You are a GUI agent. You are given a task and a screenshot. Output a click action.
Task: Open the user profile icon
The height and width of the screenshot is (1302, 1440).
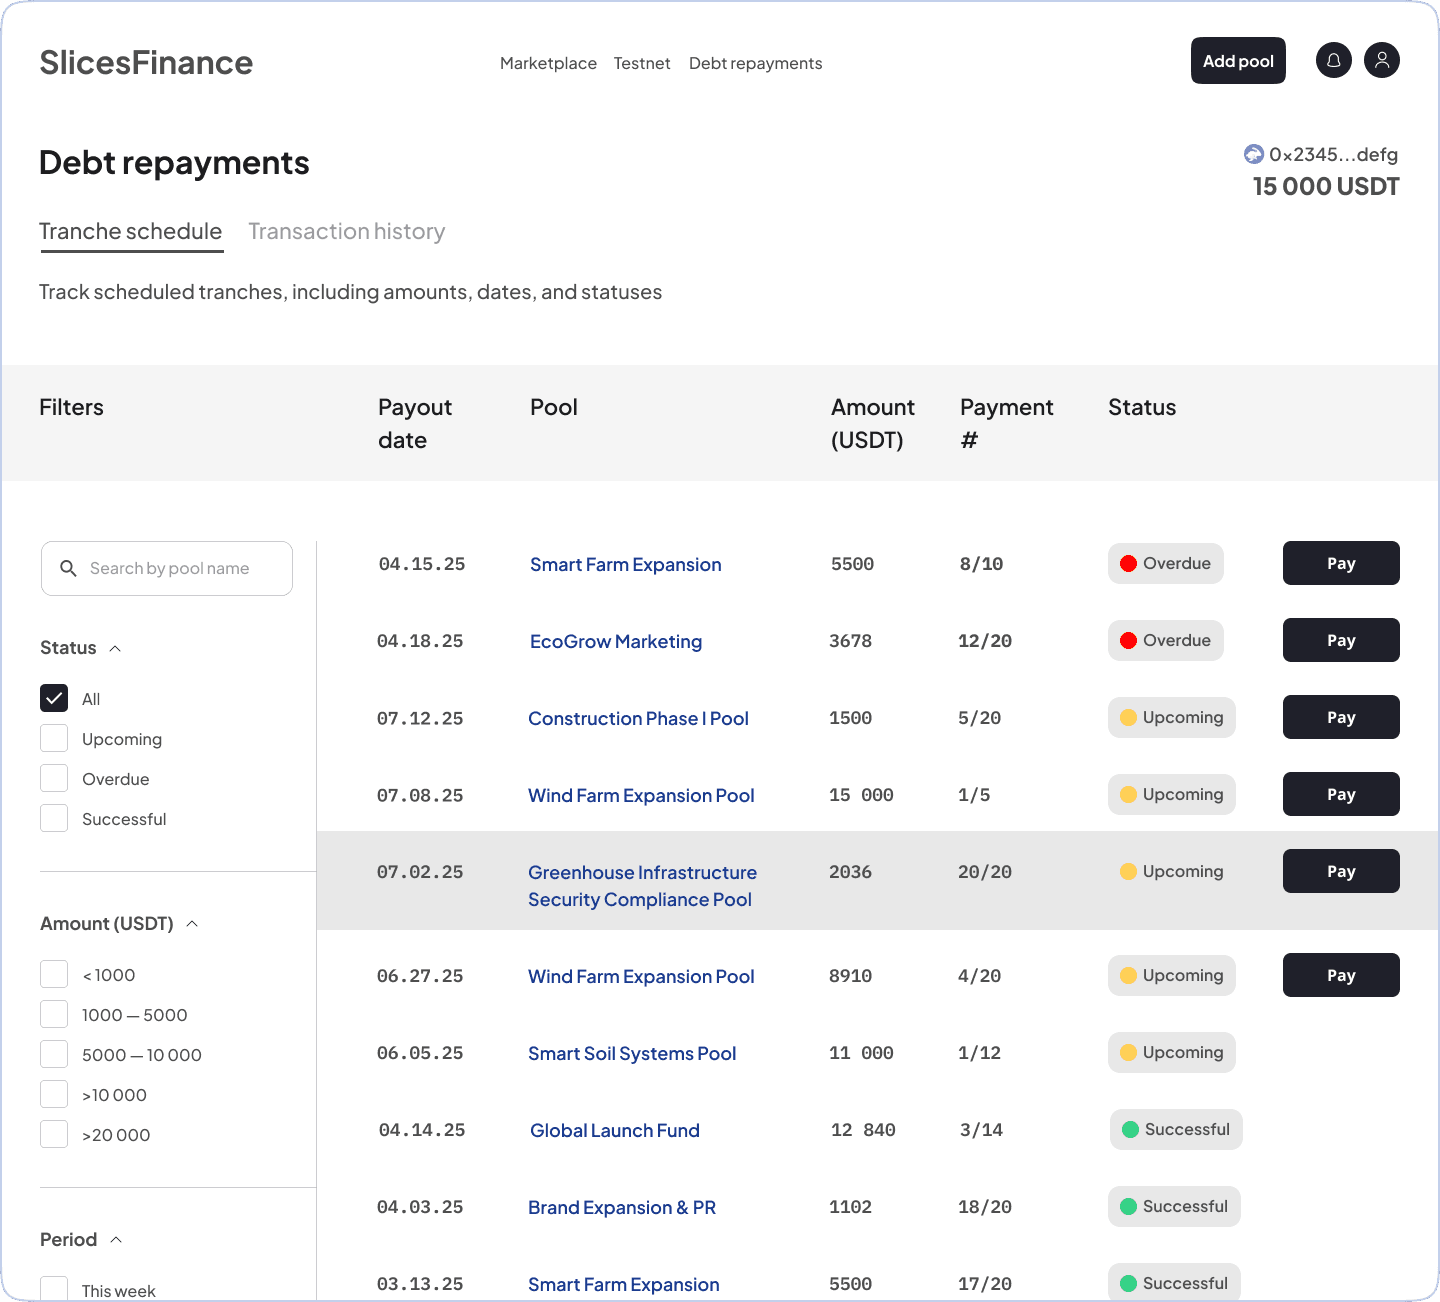(x=1381, y=61)
